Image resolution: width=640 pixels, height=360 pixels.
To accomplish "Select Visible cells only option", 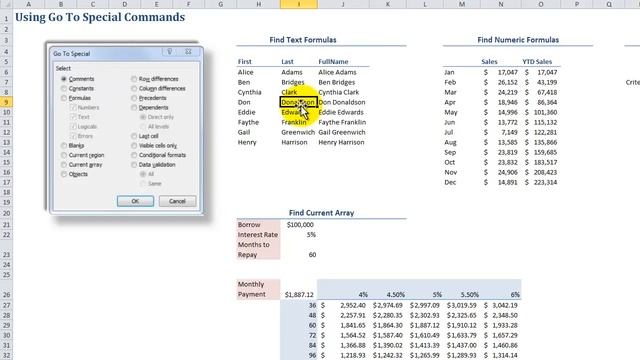I will pyautogui.click(x=154, y=145).
